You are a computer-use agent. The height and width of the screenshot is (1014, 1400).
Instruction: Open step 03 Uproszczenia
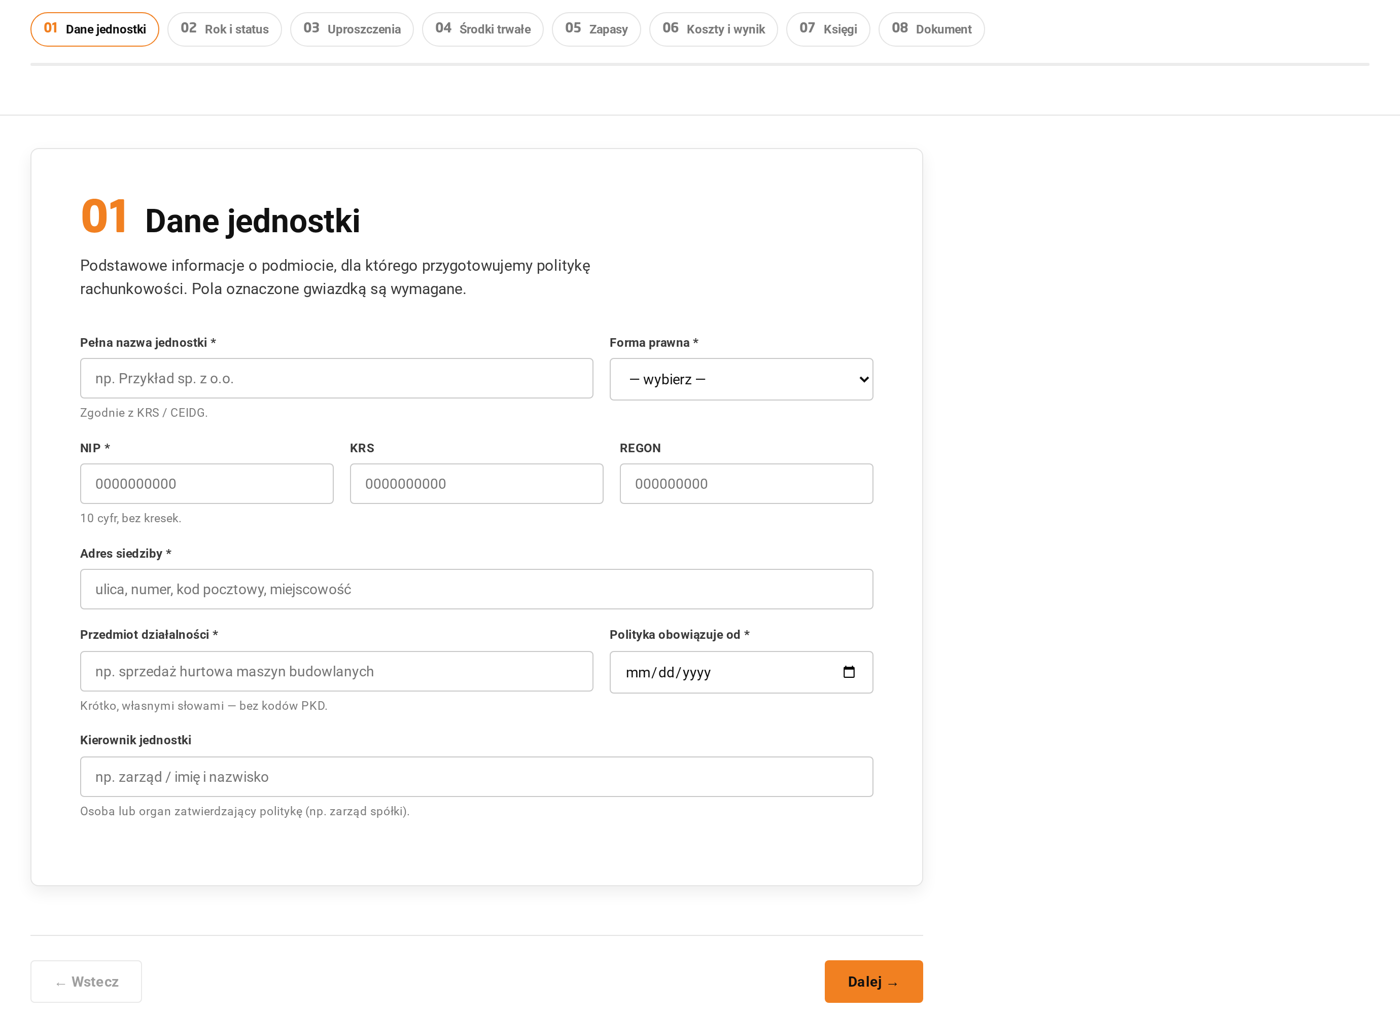point(352,29)
